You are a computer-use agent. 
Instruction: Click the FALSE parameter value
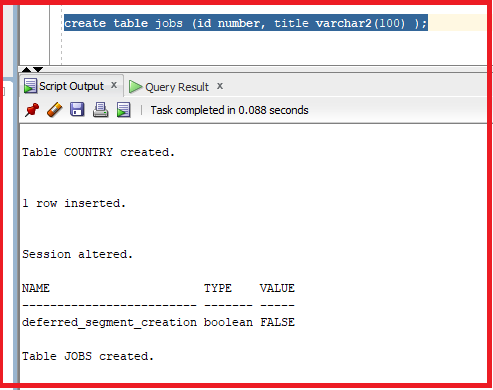[x=277, y=322]
